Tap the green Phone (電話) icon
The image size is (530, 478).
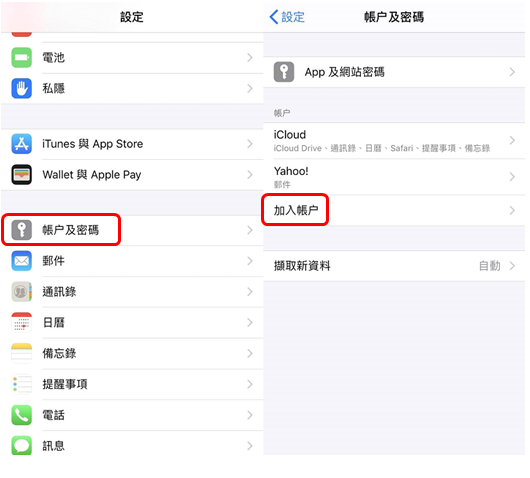(22, 415)
